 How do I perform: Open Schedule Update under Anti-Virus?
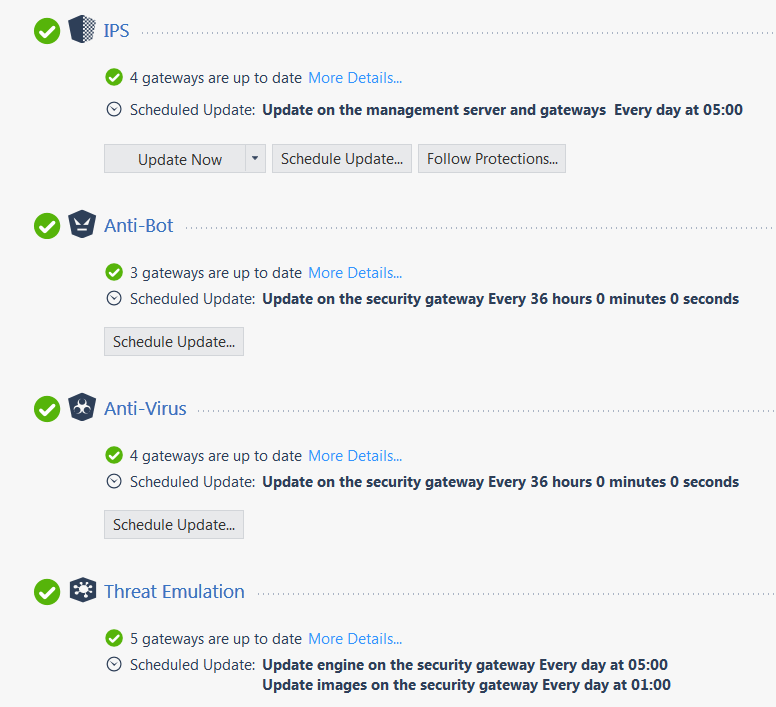[174, 524]
